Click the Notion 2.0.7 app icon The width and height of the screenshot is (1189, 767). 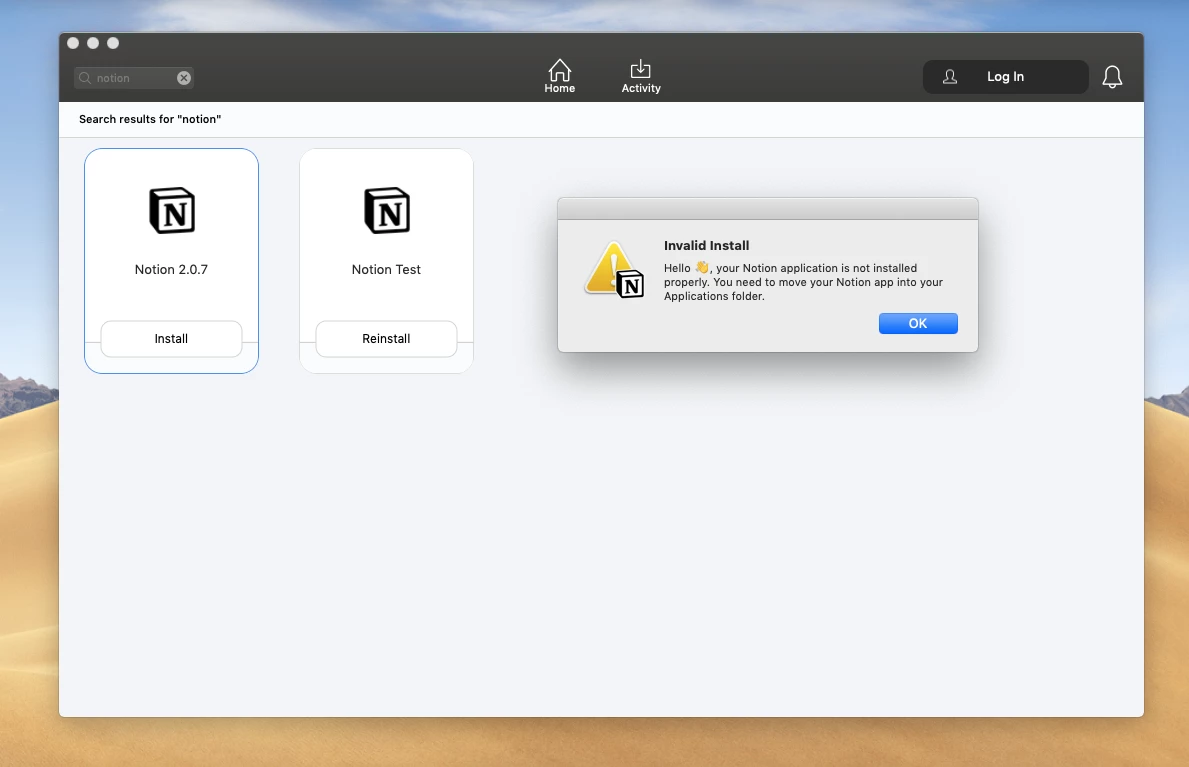click(x=172, y=210)
